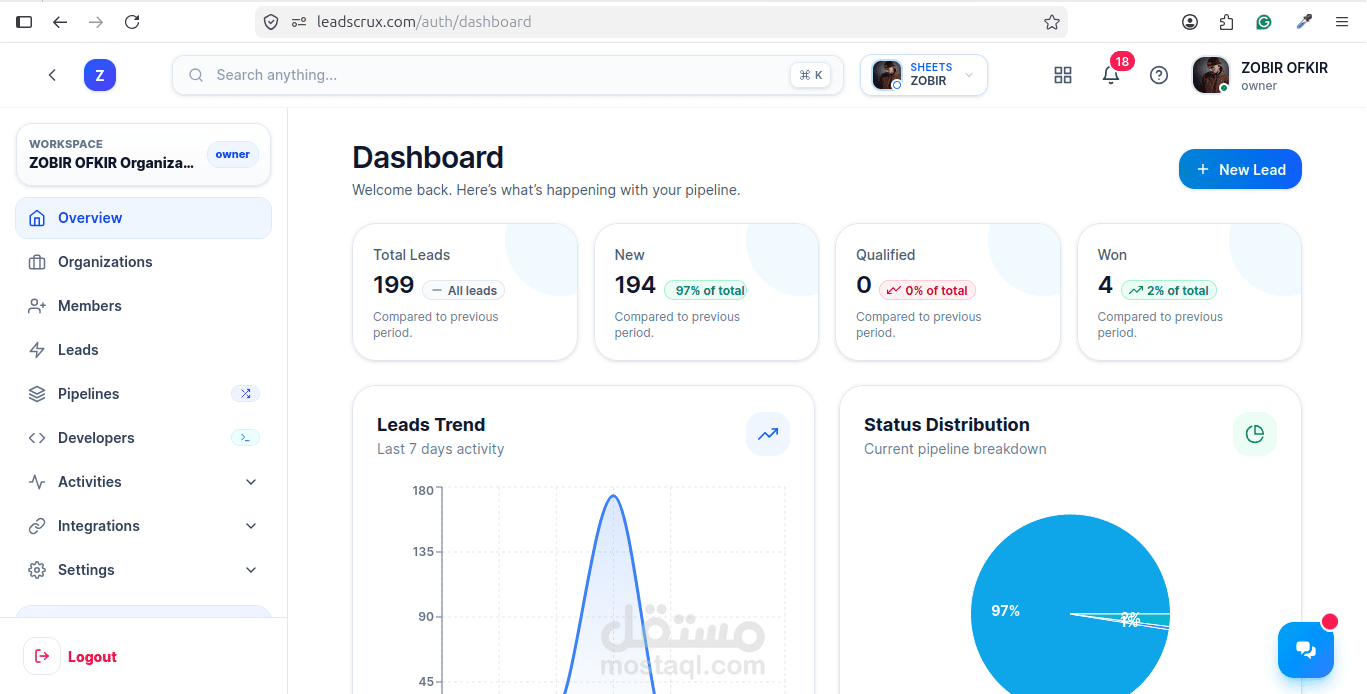Bookmark this page with star icon
This screenshot has height=694, width=1367.
pos(1051,21)
